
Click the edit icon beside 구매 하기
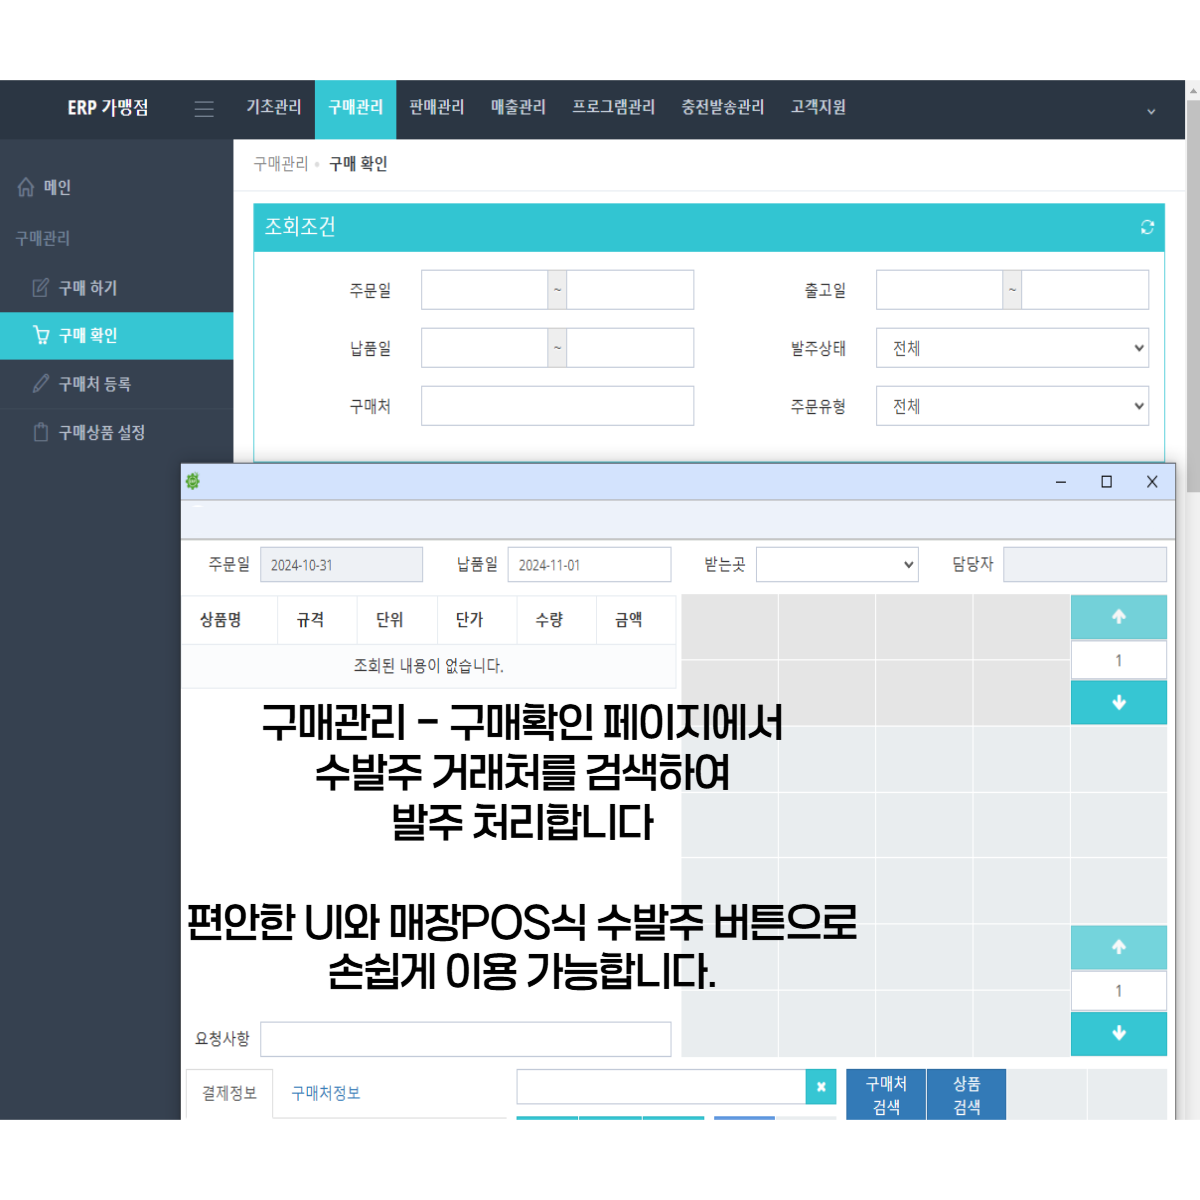click(41, 288)
